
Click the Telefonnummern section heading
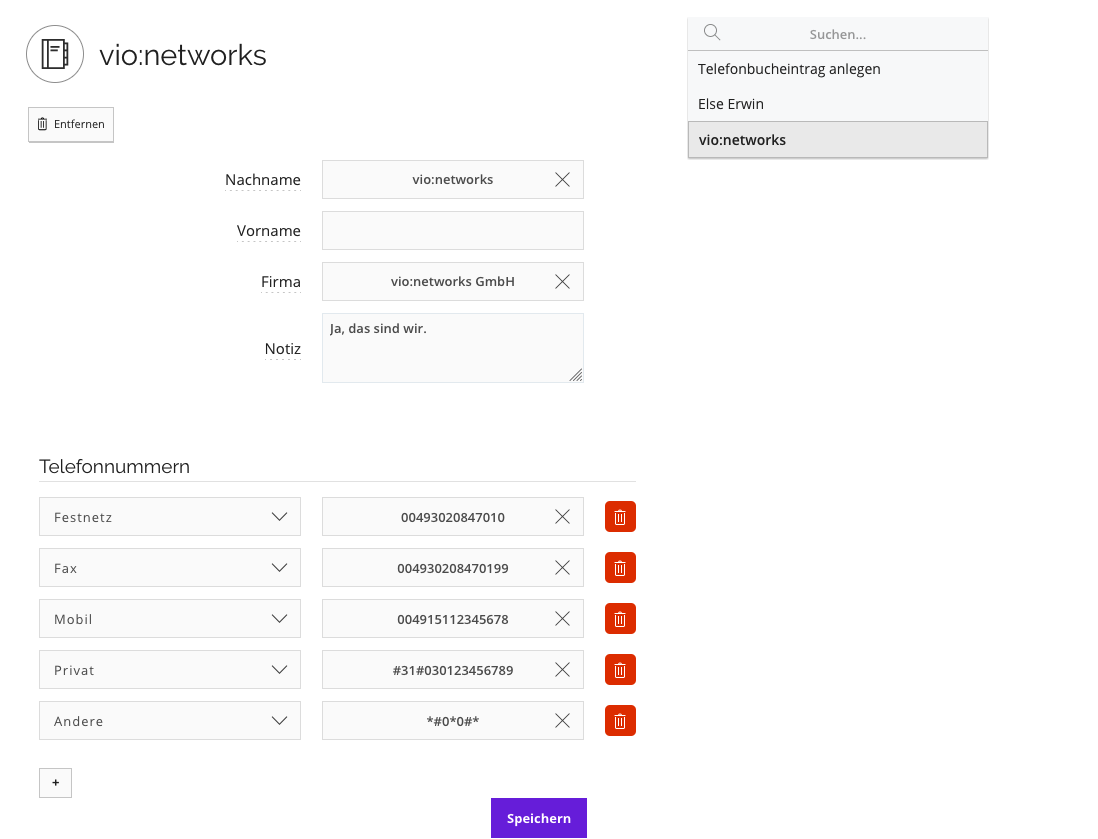point(114,466)
